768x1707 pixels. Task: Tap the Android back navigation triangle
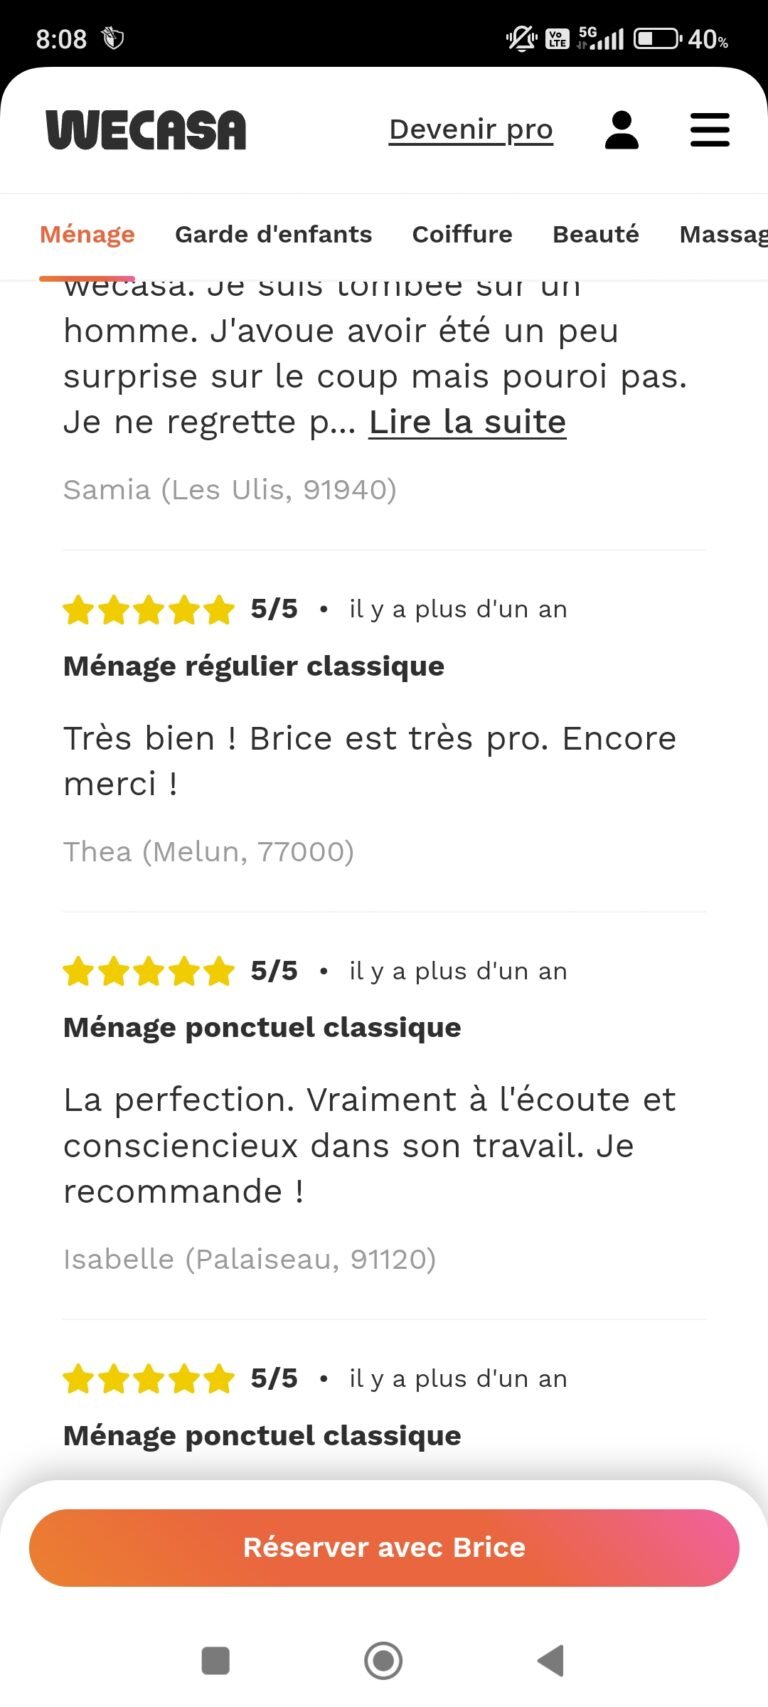point(551,1660)
